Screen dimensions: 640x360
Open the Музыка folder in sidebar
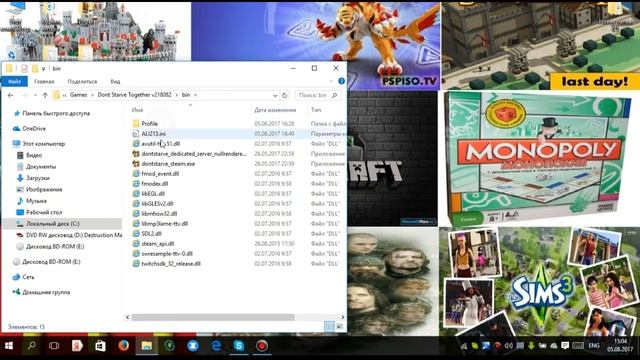(36, 201)
